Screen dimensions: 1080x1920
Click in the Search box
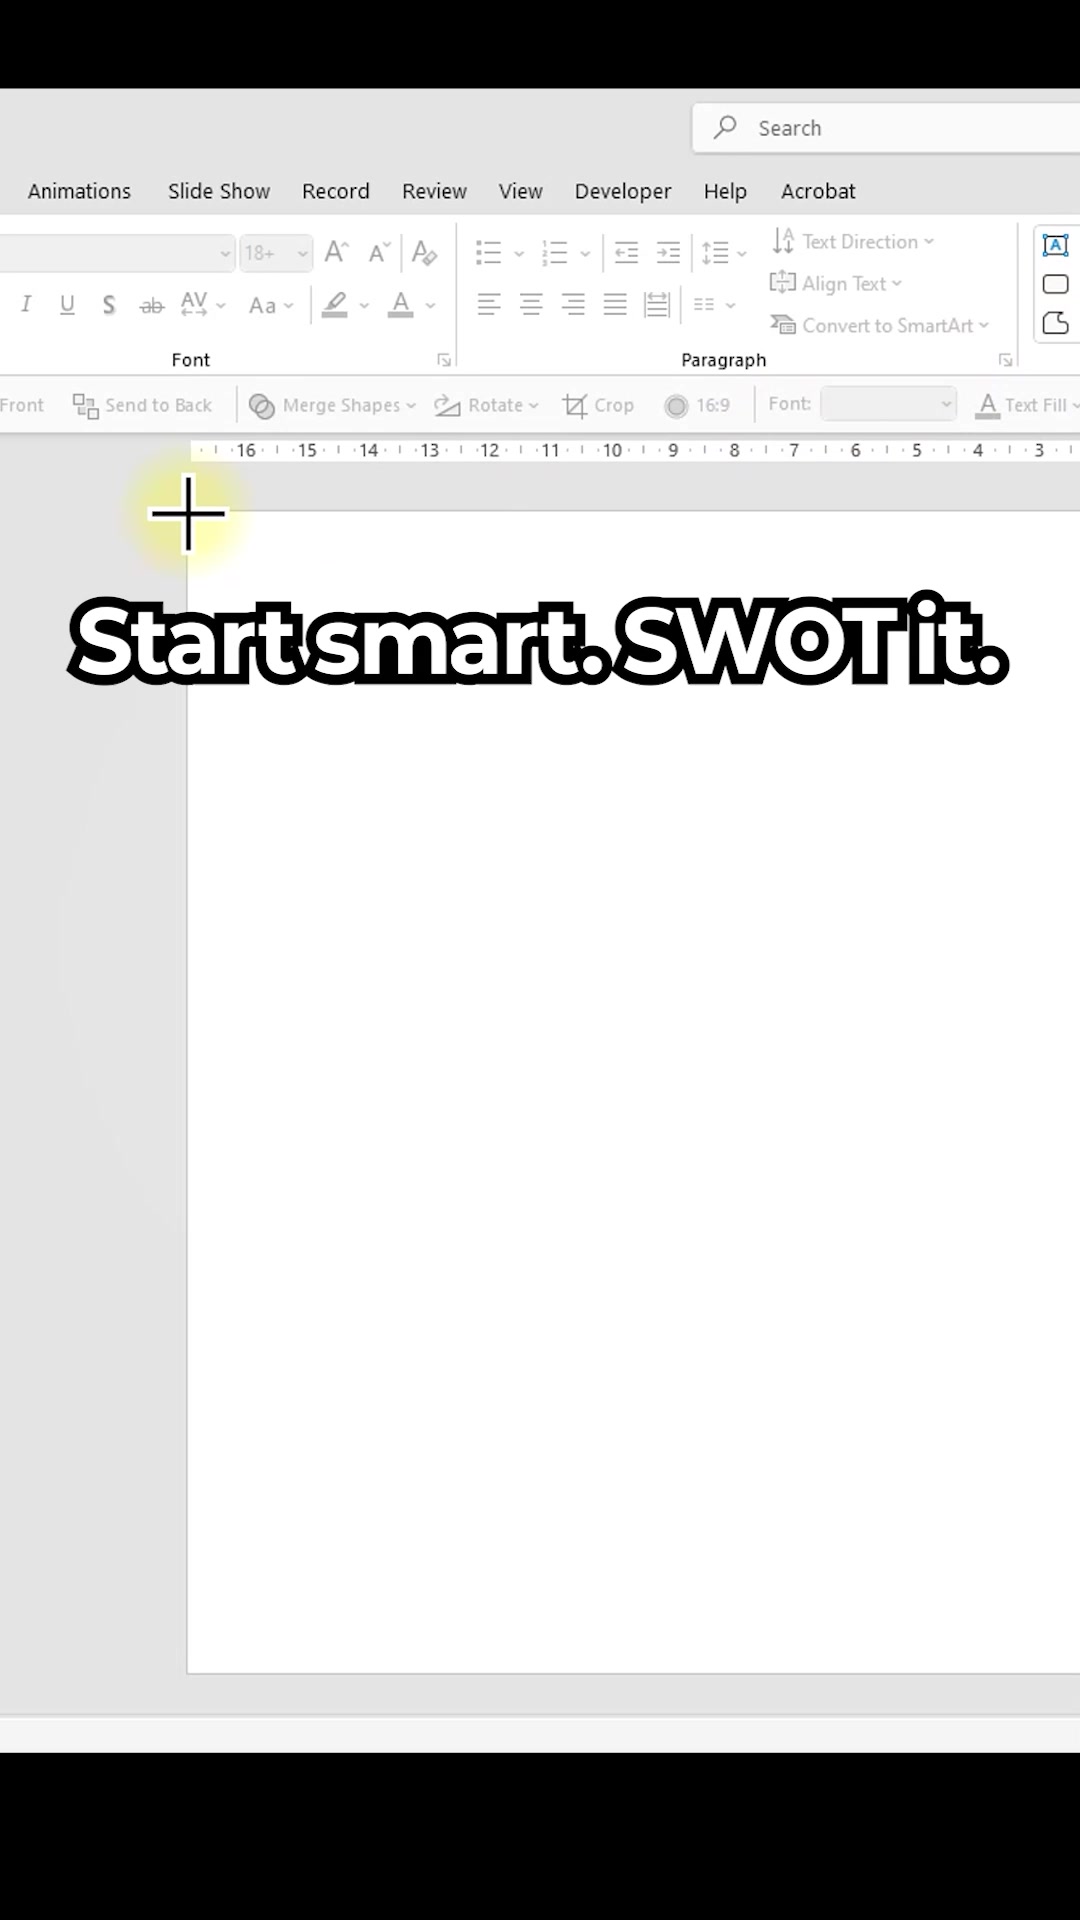coord(886,128)
